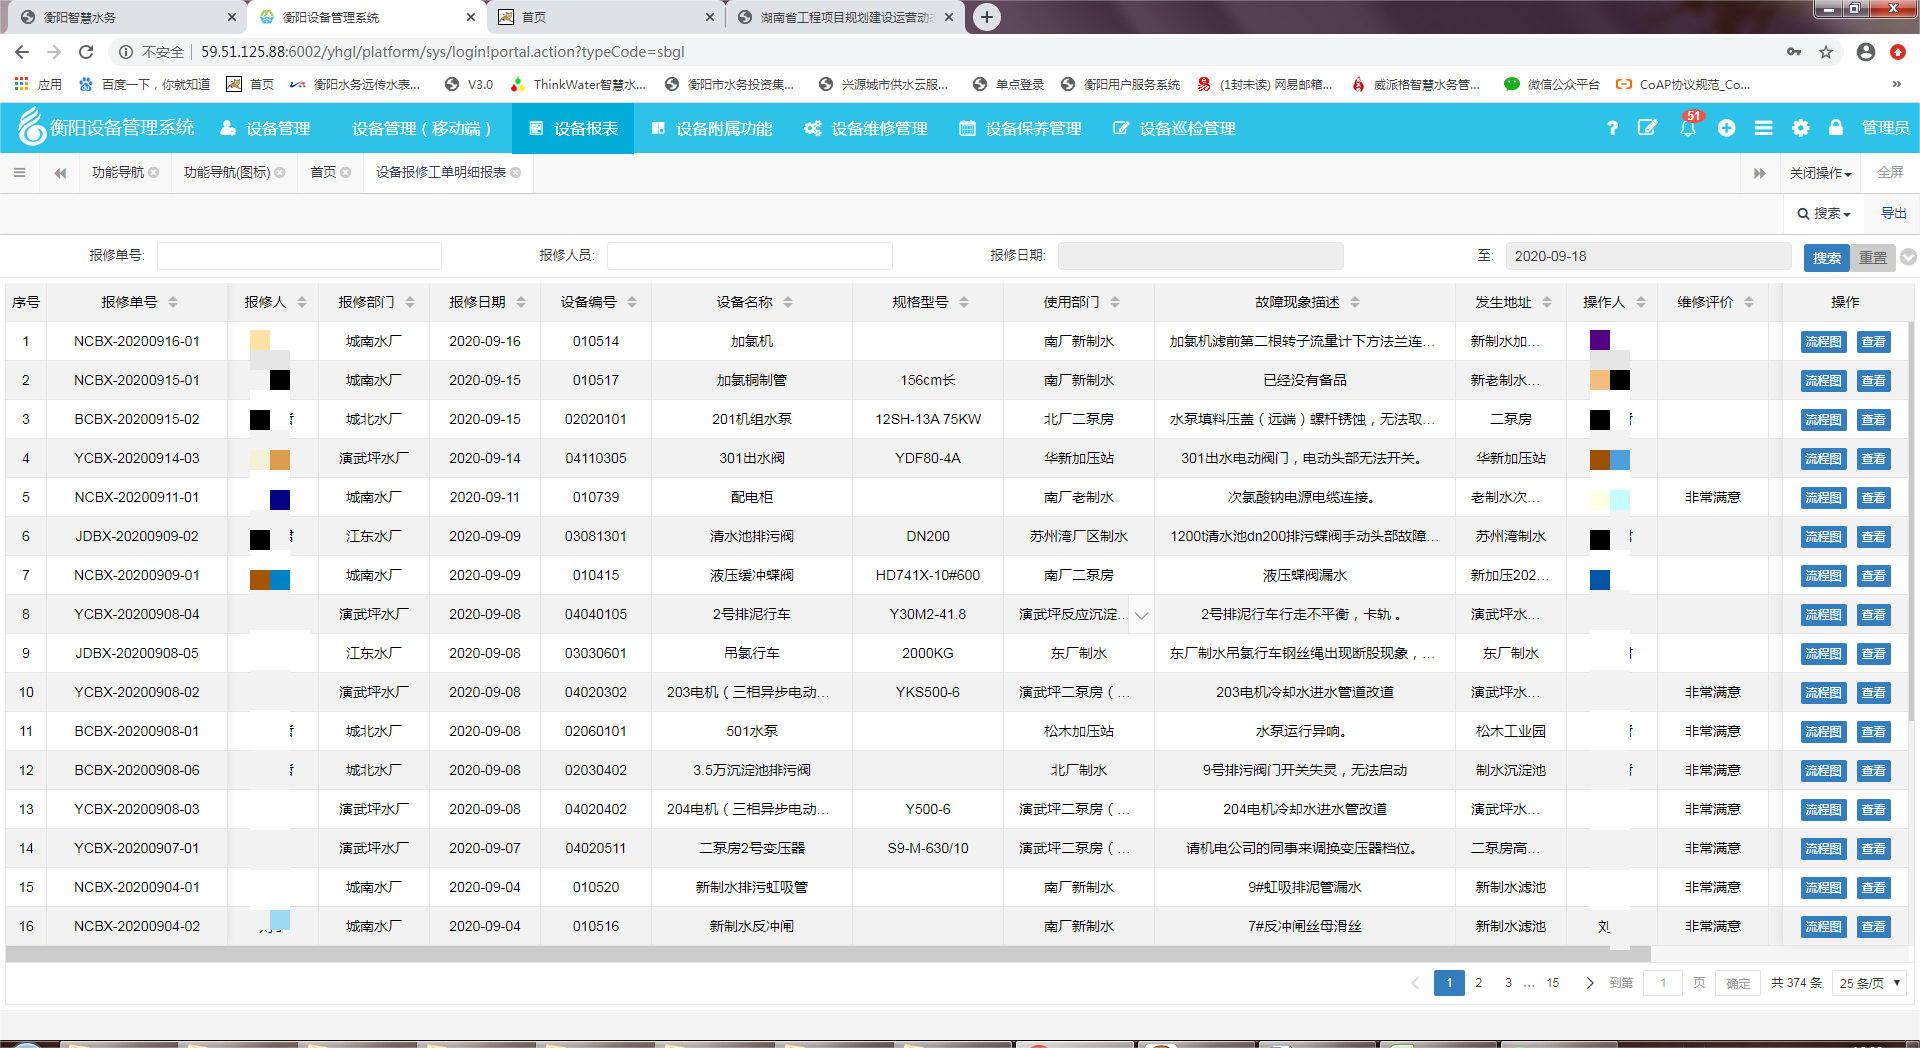Toggle the left sidebar hamburger menu
The width and height of the screenshot is (1920, 1048).
point(19,173)
